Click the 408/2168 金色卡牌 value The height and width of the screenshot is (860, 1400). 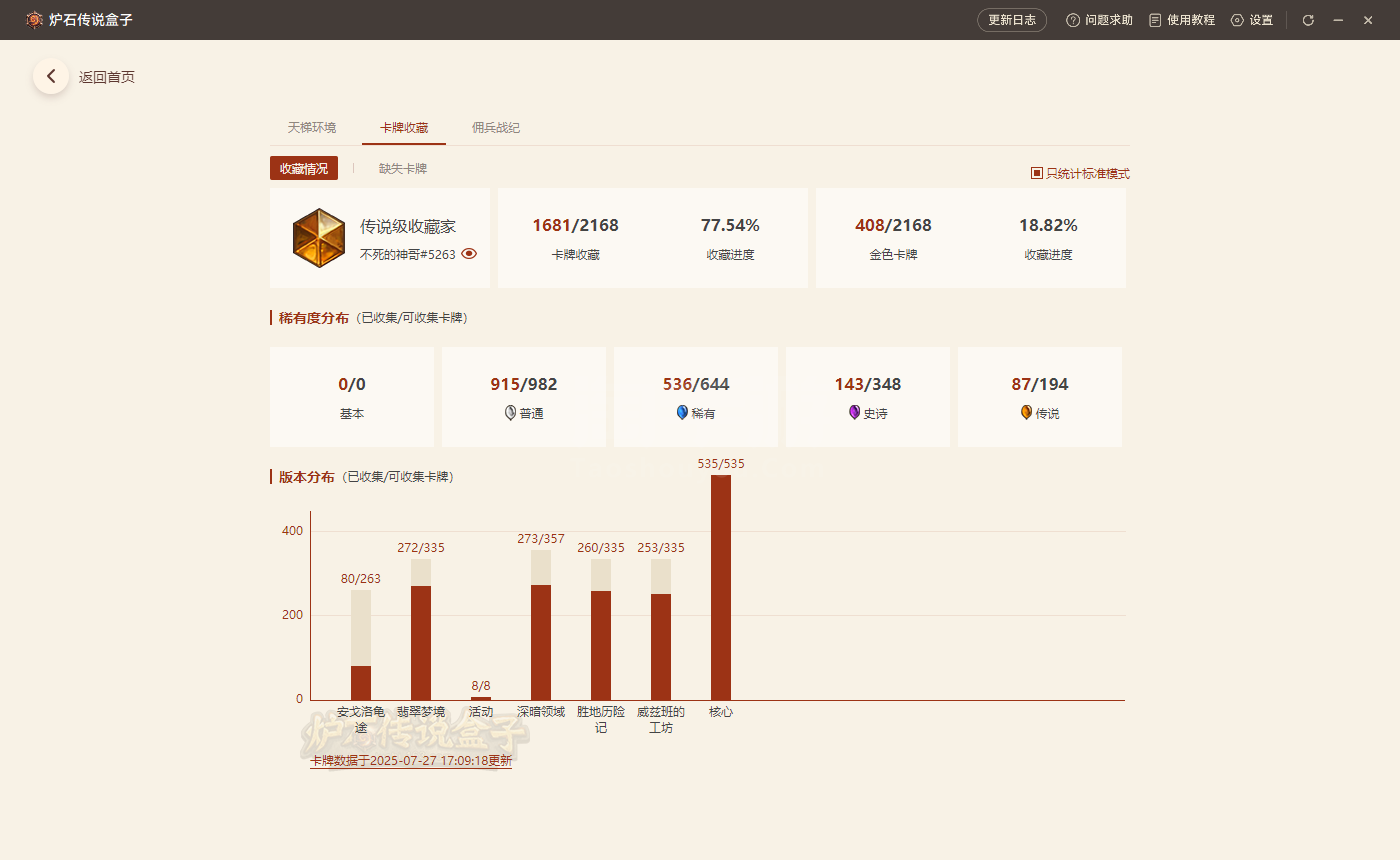[x=894, y=225]
